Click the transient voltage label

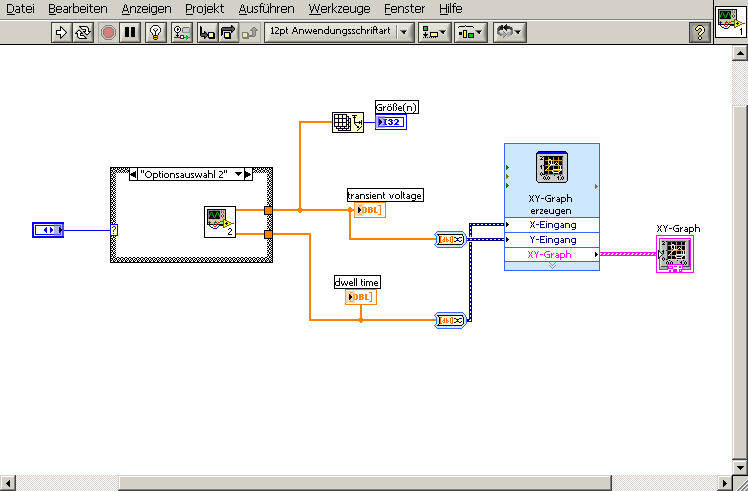pos(384,195)
